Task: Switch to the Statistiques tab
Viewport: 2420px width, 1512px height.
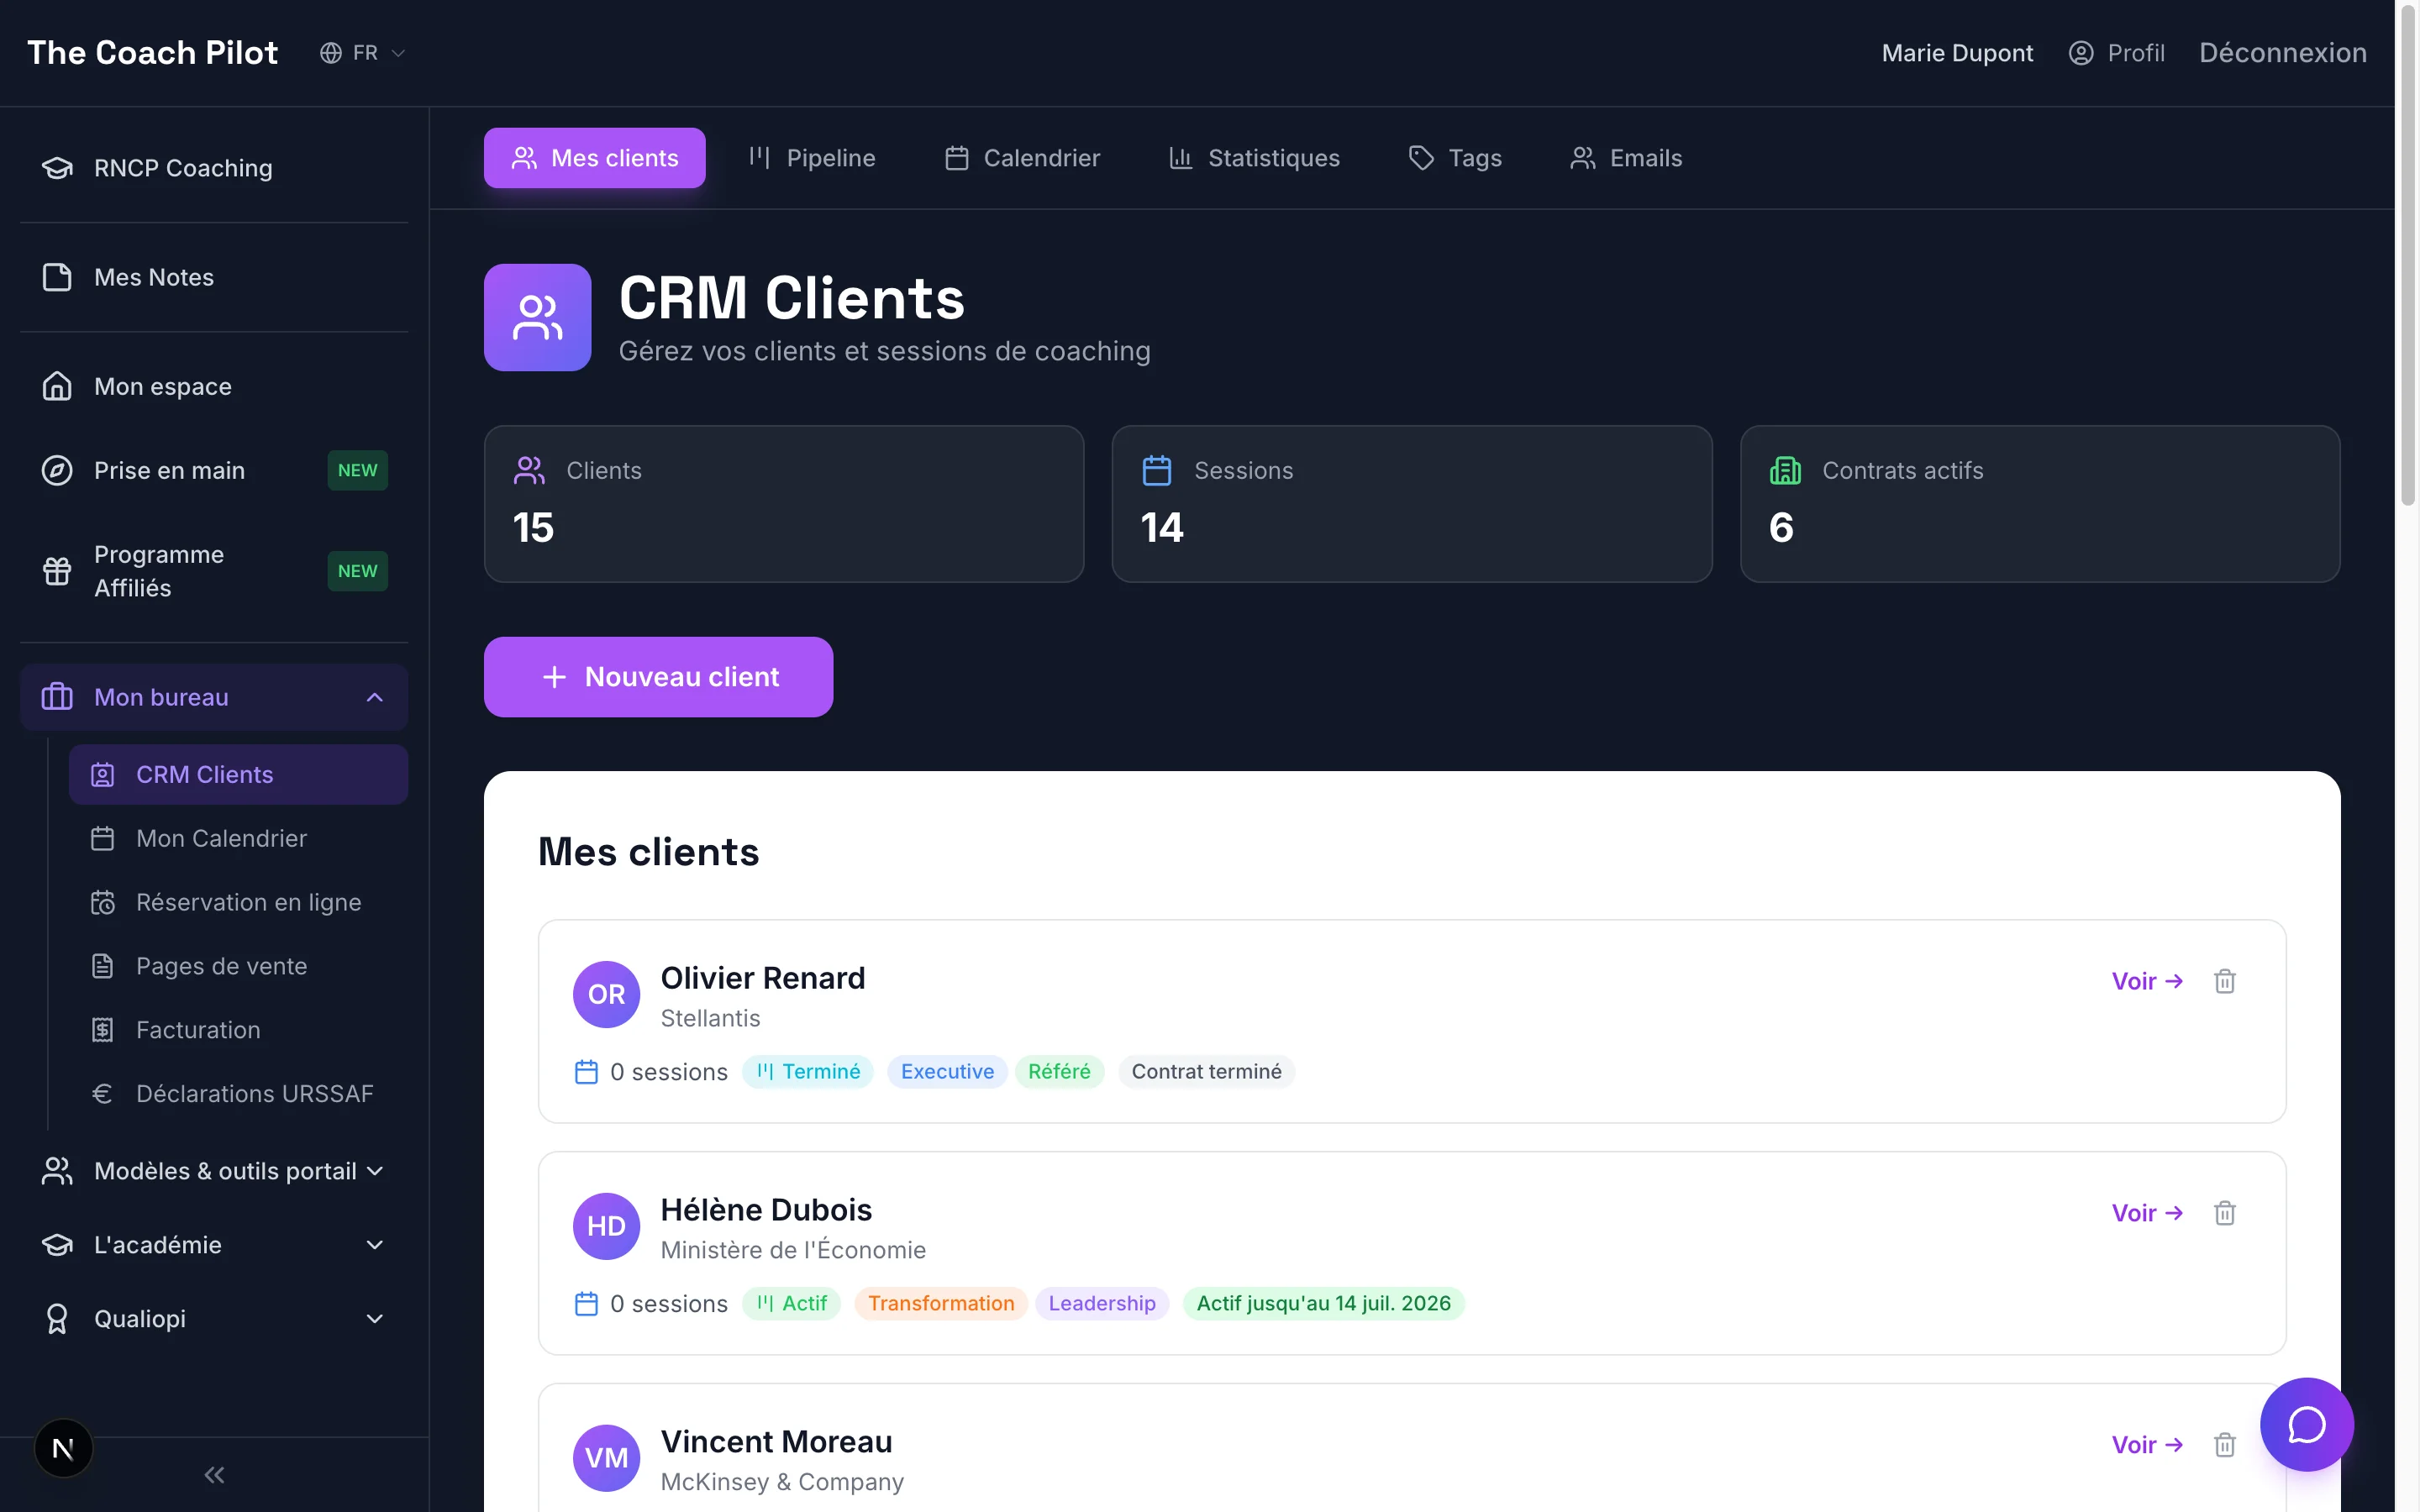Action: [x=1254, y=158]
